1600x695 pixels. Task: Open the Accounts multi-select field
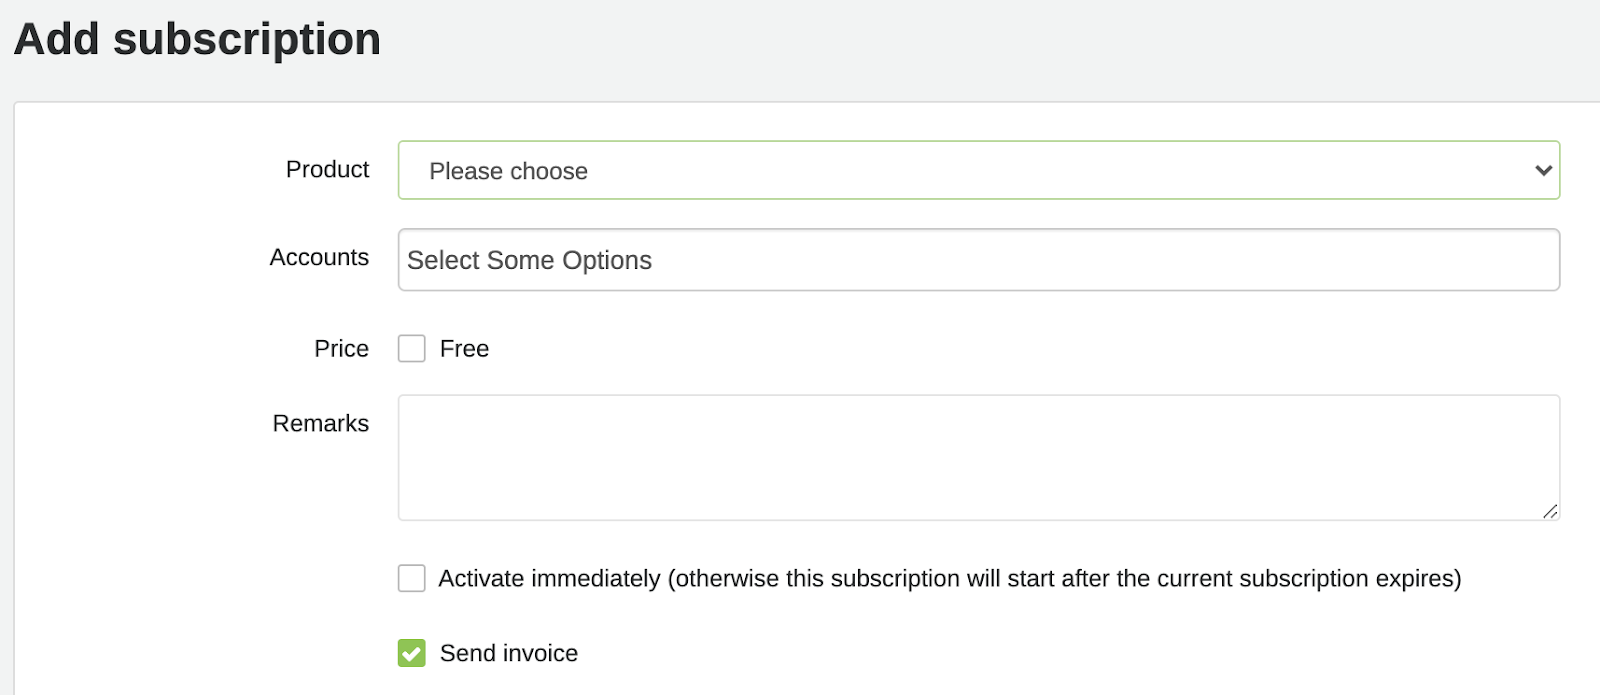click(x=978, y=260)
